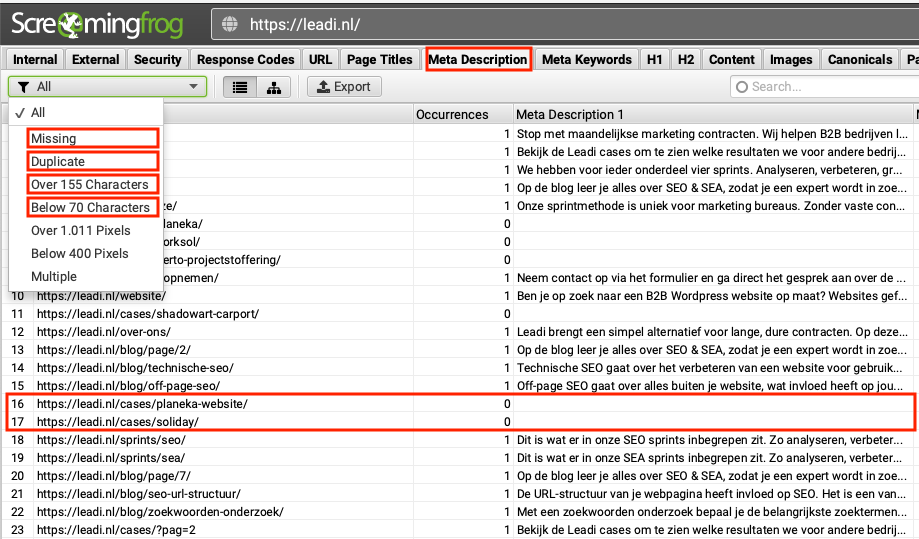
Task: Select Over 155 Characters filter
Action: coord(93,184)
